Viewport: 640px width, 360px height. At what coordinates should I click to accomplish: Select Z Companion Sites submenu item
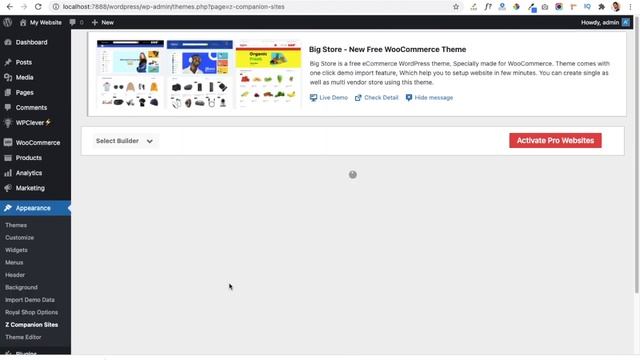click(31, 324)
